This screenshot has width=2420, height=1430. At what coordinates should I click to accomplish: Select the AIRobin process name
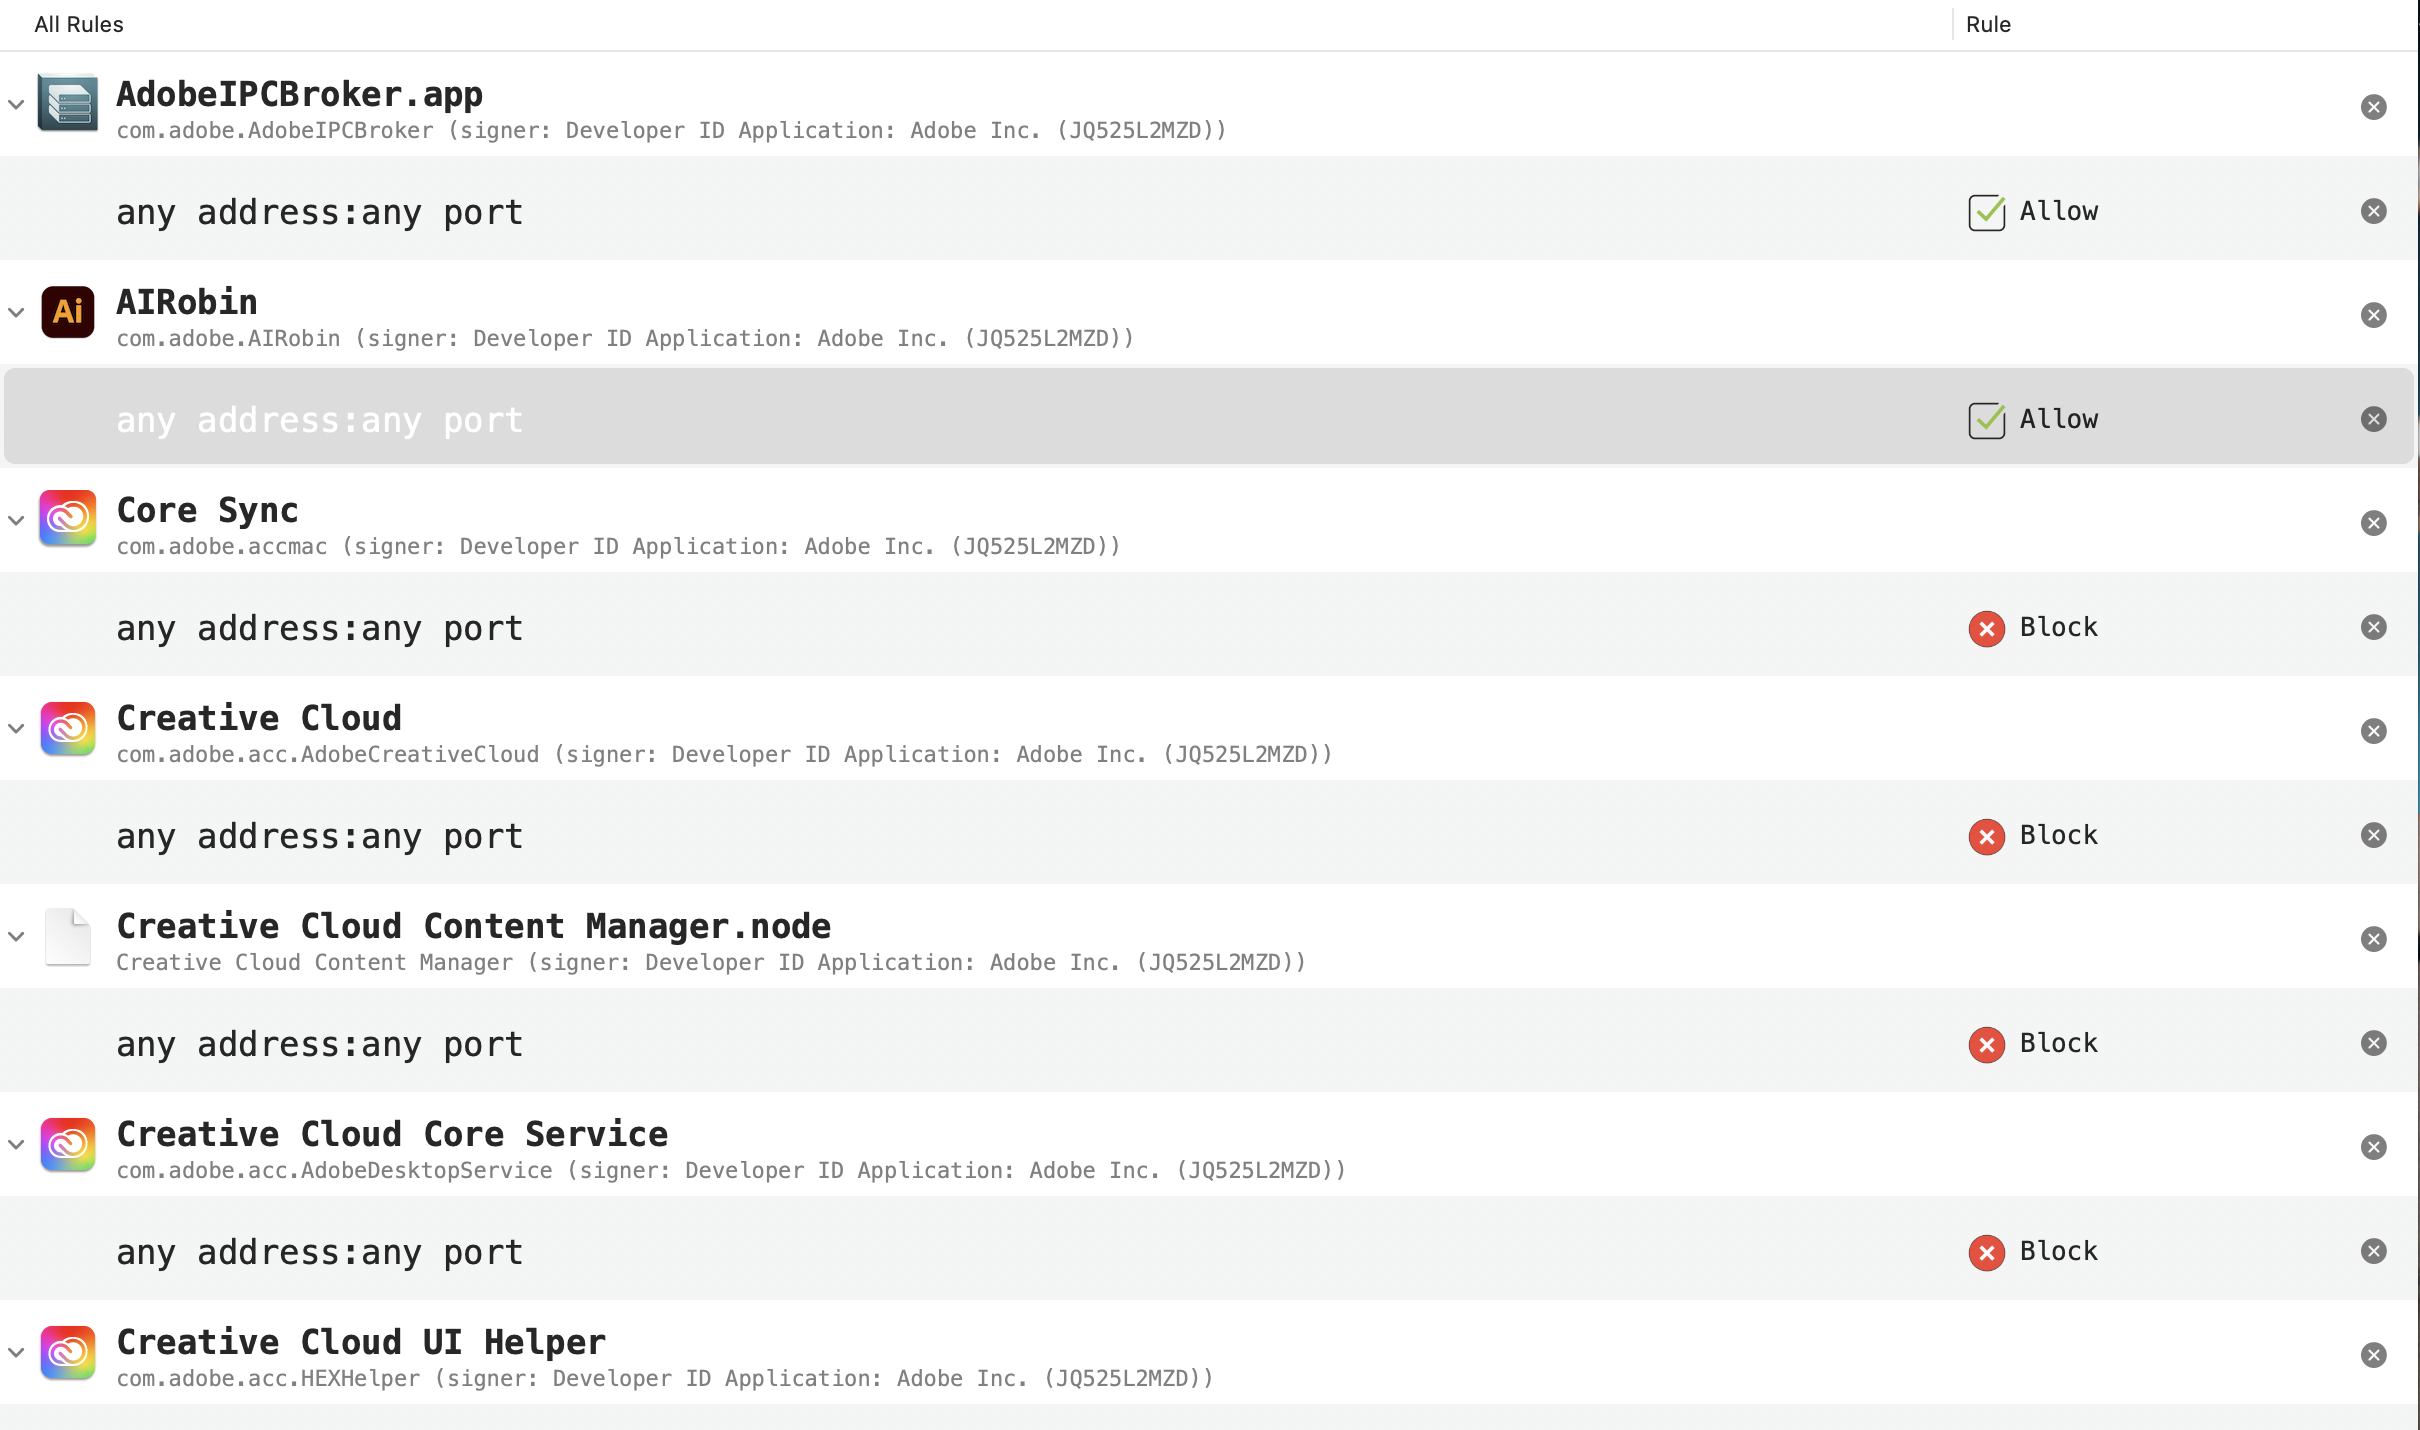(187, 302)
